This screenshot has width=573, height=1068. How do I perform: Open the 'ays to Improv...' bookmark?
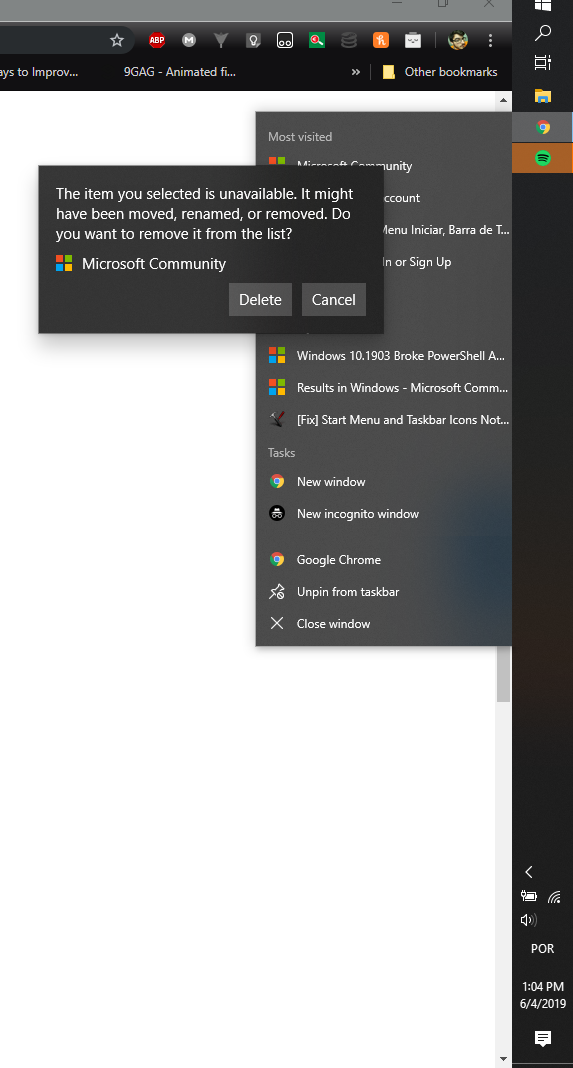click(39, 72)
